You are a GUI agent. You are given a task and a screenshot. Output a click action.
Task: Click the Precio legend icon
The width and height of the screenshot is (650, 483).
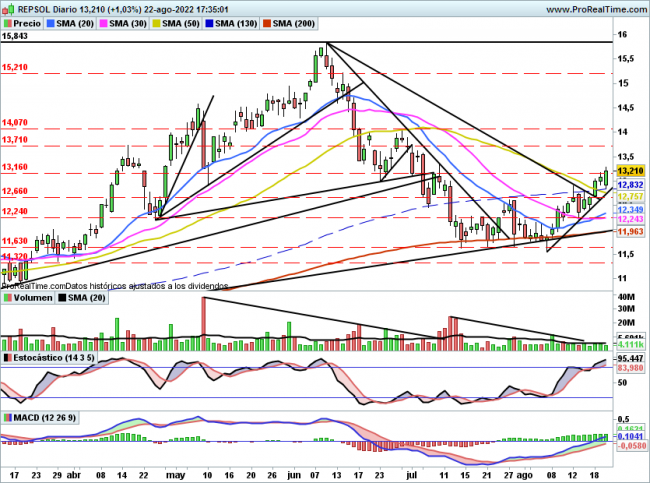pyautogui.click(x=7, y=22)
